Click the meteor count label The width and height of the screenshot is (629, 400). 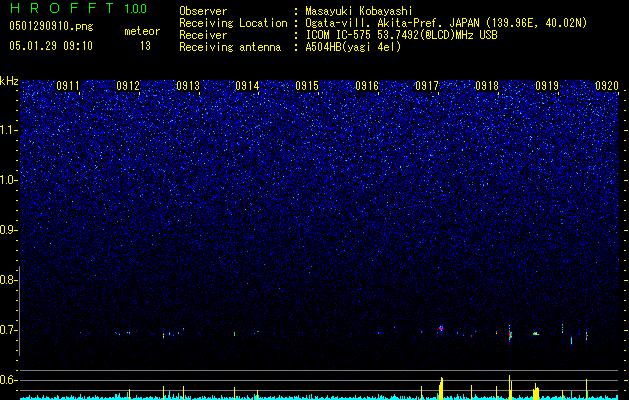(142, 31)
